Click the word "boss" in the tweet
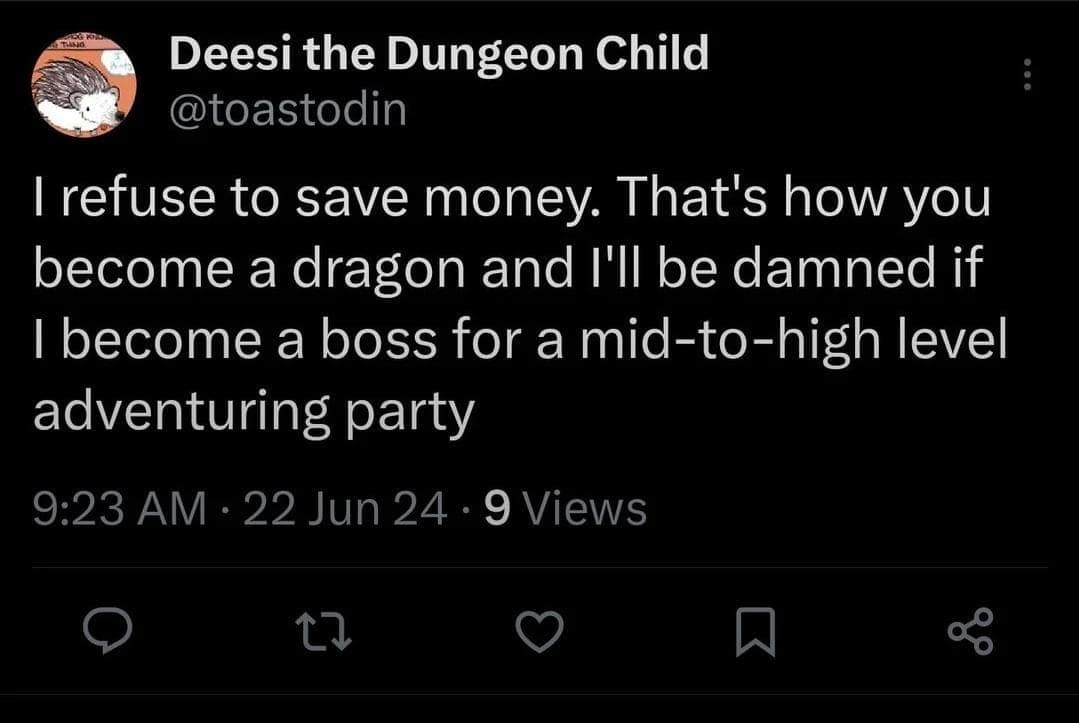1079x723 pixels. pyautogui.click(x=386, y=341)
